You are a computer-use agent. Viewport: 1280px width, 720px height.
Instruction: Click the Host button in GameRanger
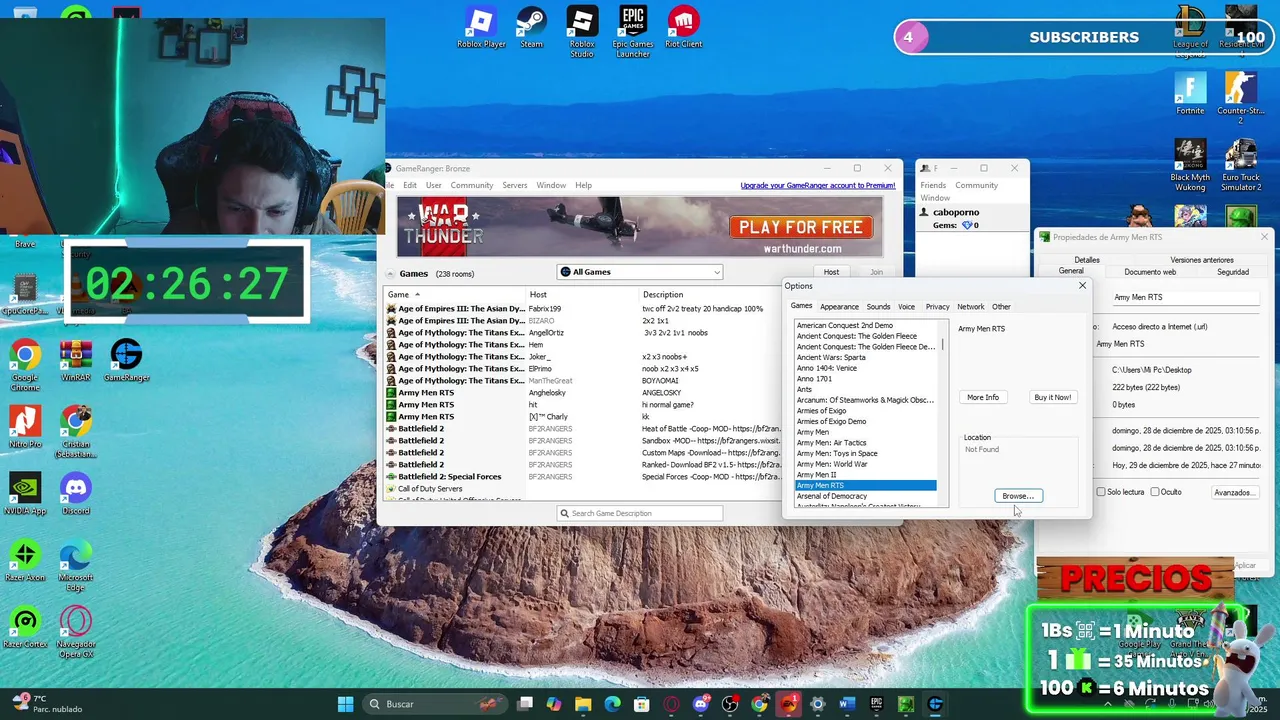coord(831,272)
